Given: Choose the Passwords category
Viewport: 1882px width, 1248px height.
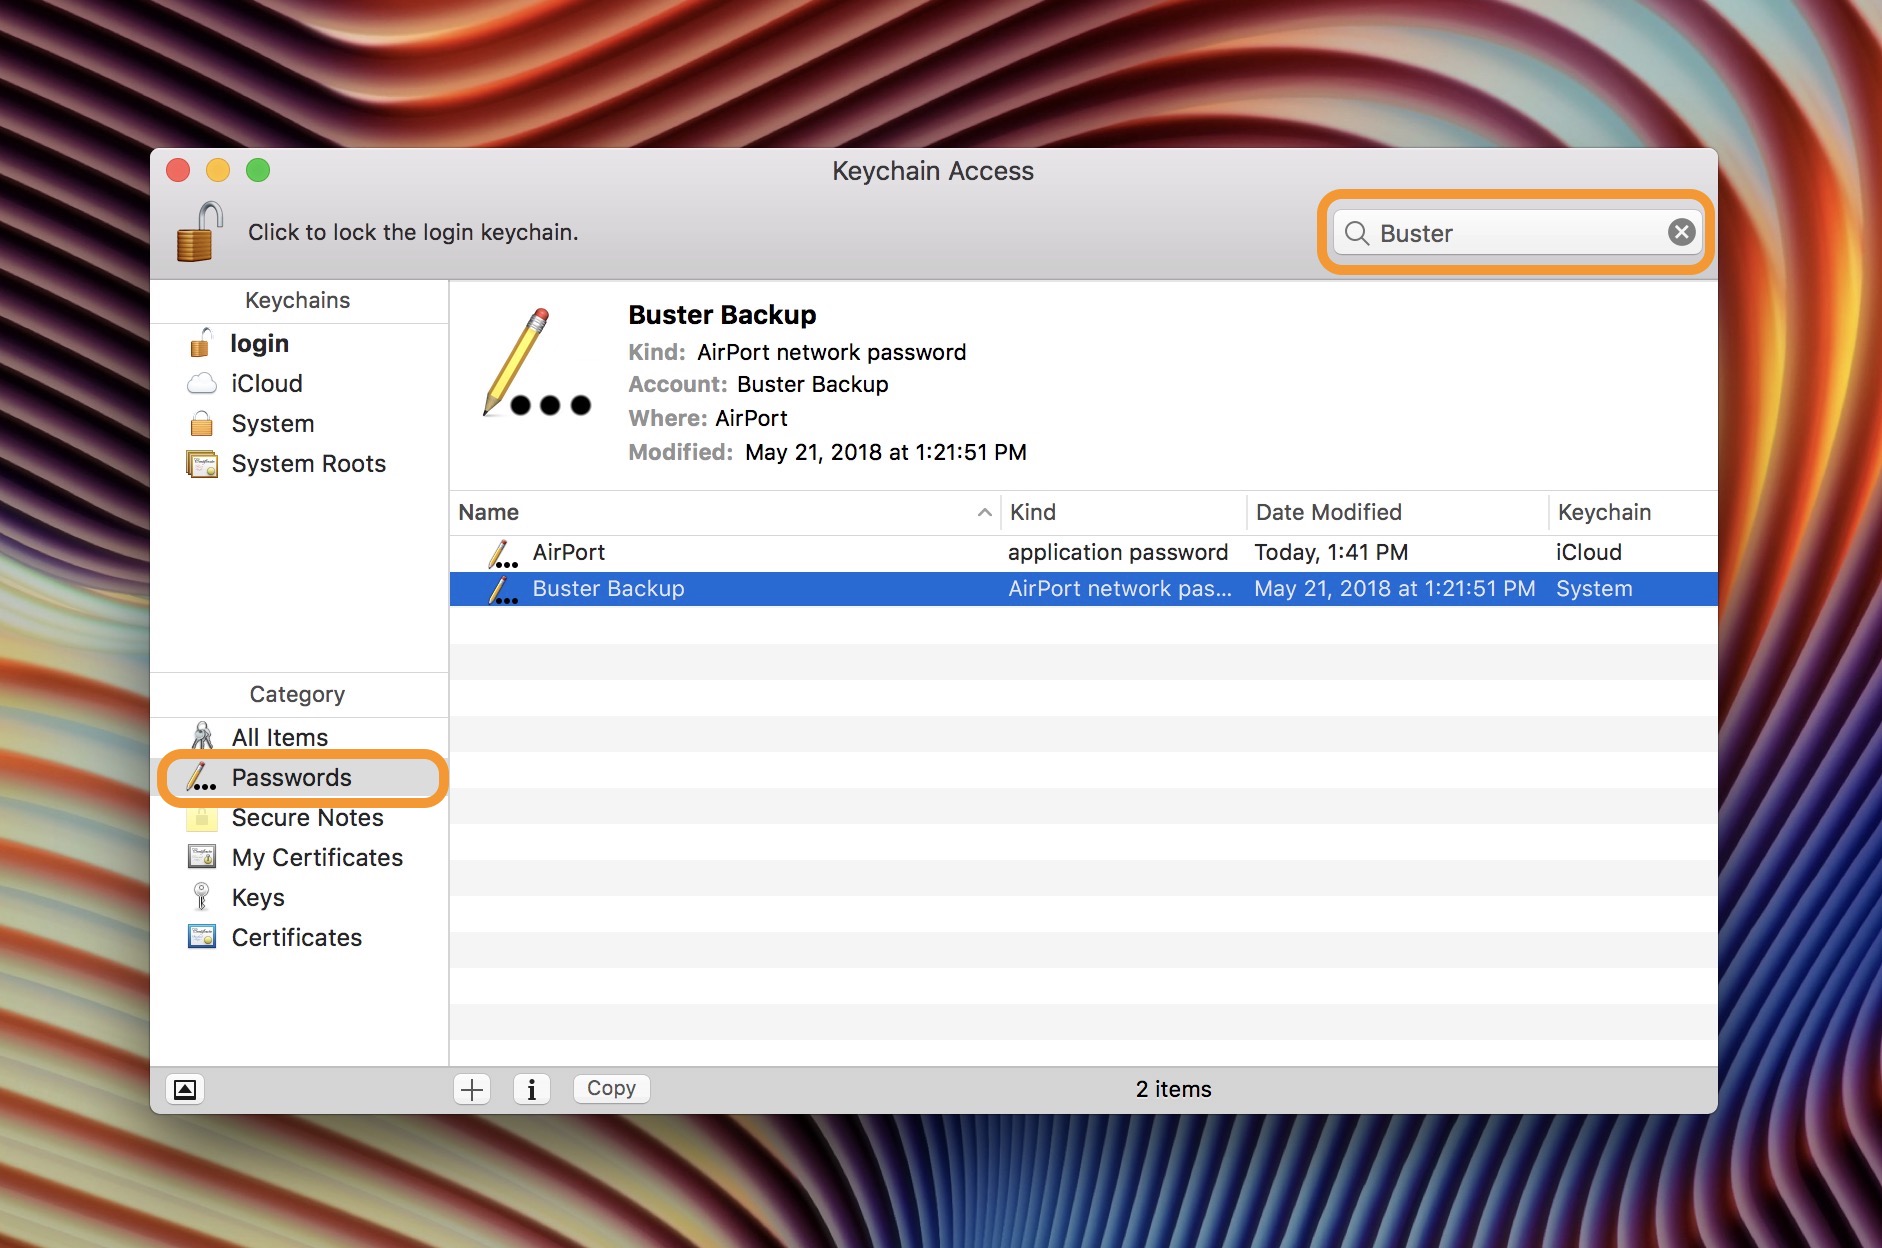Looking at the screenshot, I should 291,778.
